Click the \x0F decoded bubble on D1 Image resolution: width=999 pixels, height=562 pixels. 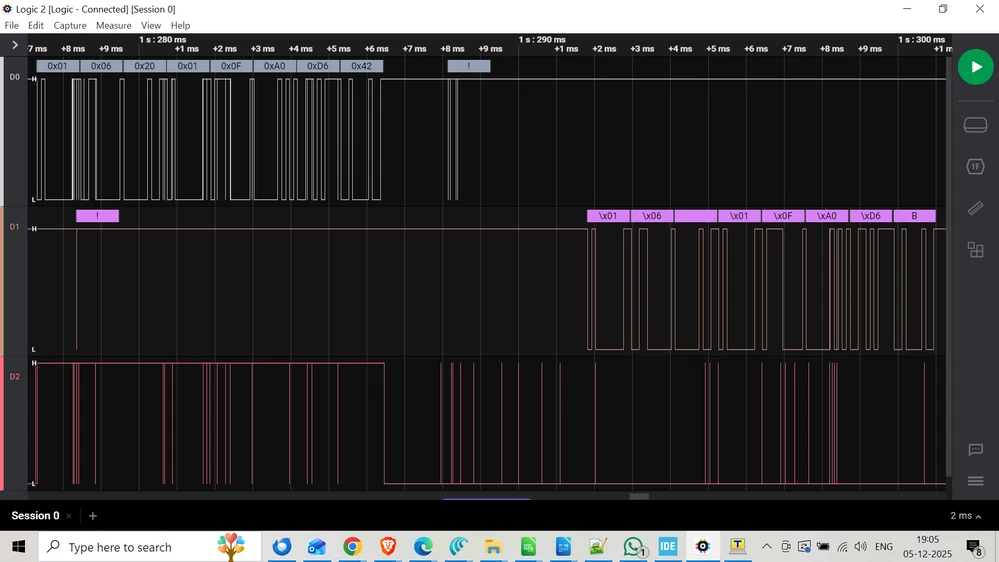coord(783,216)
